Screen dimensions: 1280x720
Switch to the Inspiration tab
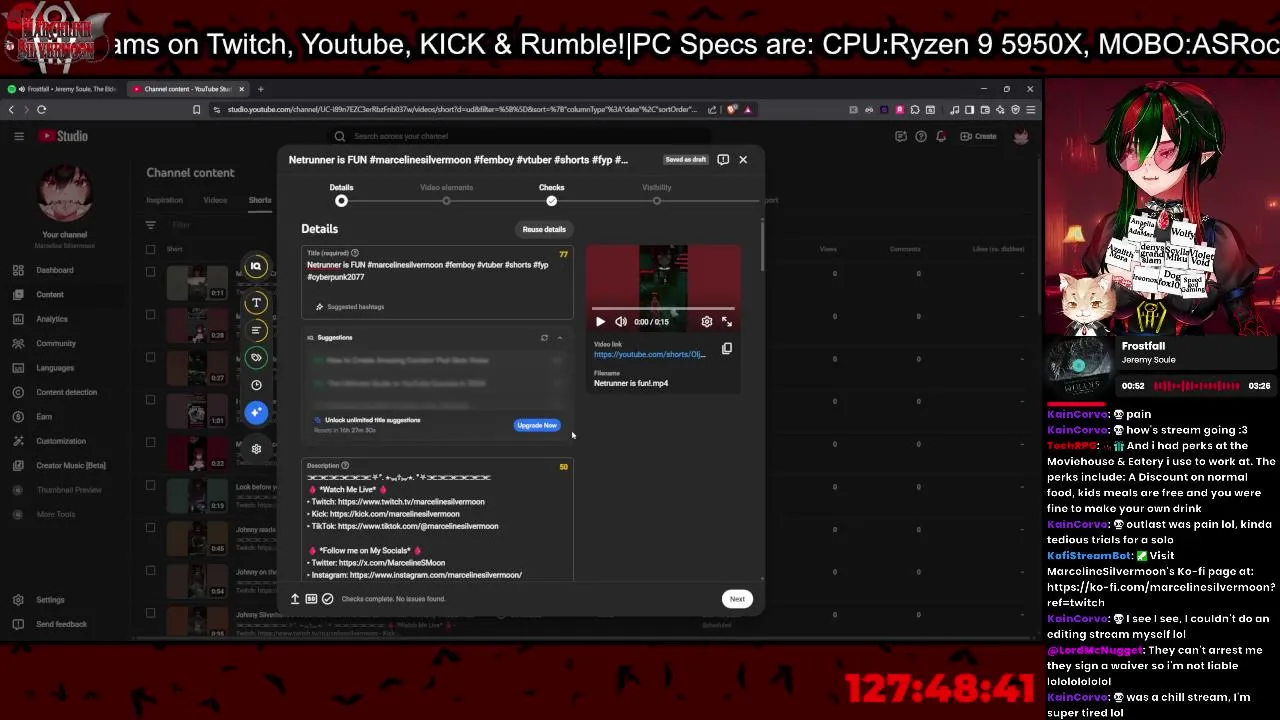[x=165, y=200]
